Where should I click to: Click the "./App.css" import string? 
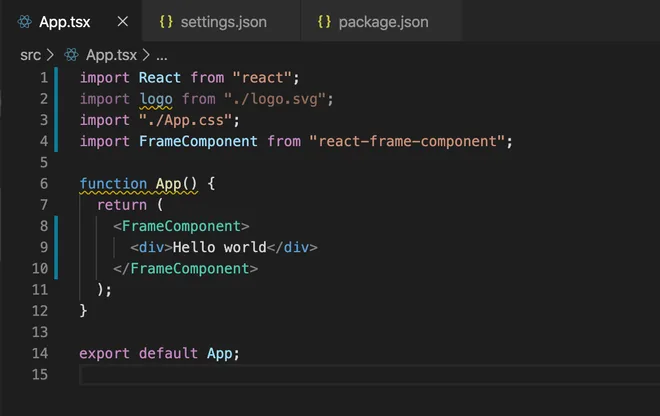click(x=185, y=120)
